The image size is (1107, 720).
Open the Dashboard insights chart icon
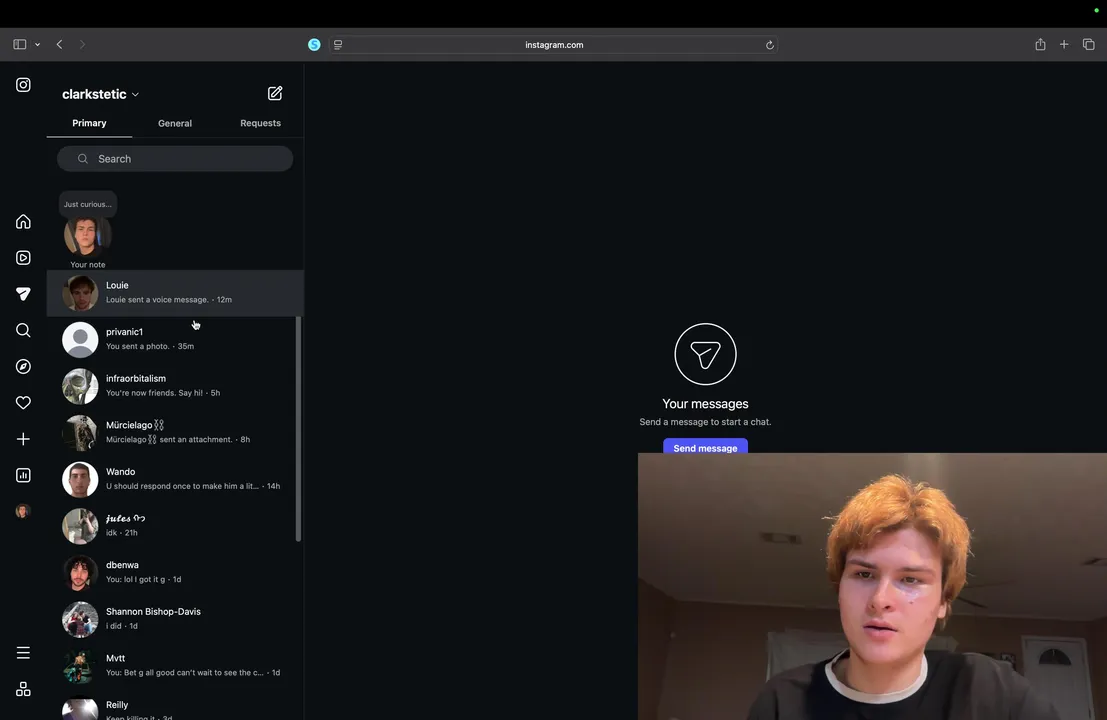click(x=23, y=475)
